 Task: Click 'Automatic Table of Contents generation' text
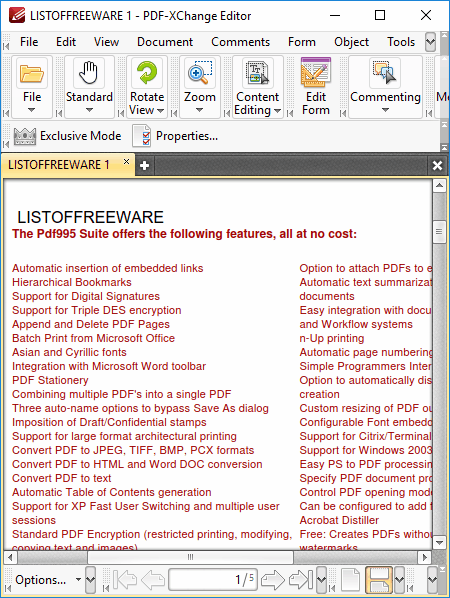(x=111, y=492)
